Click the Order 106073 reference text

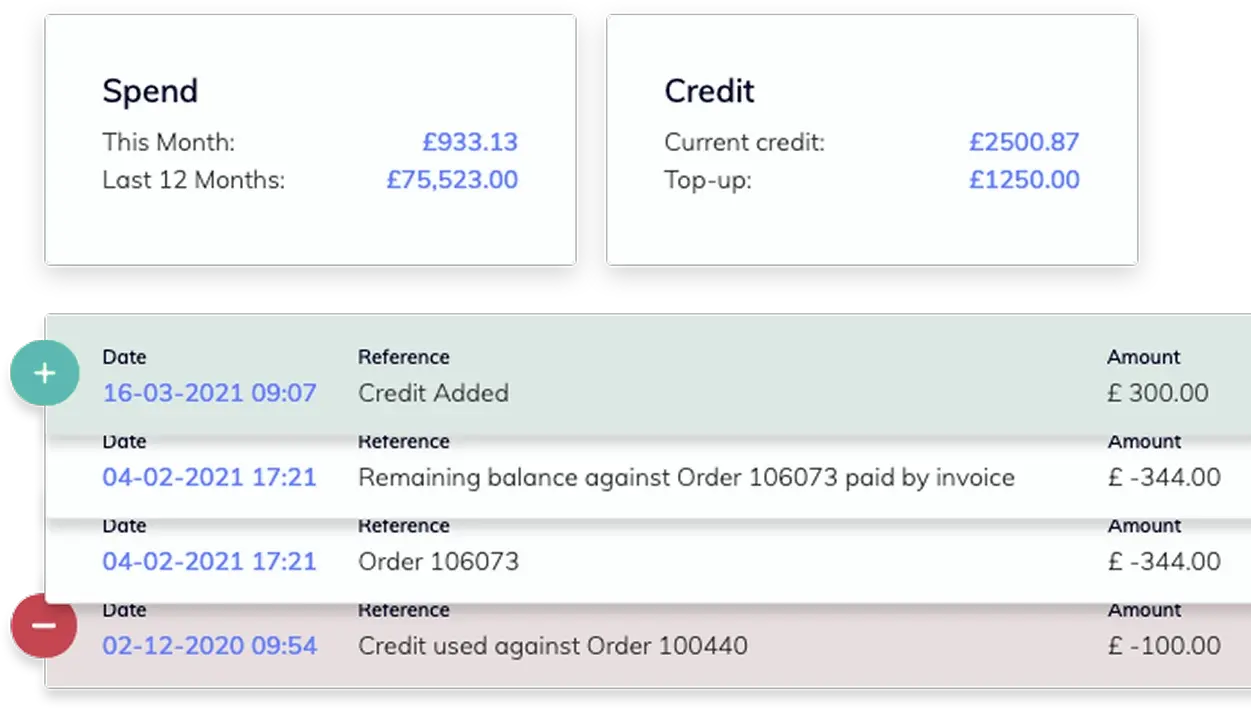coord(438,562)
